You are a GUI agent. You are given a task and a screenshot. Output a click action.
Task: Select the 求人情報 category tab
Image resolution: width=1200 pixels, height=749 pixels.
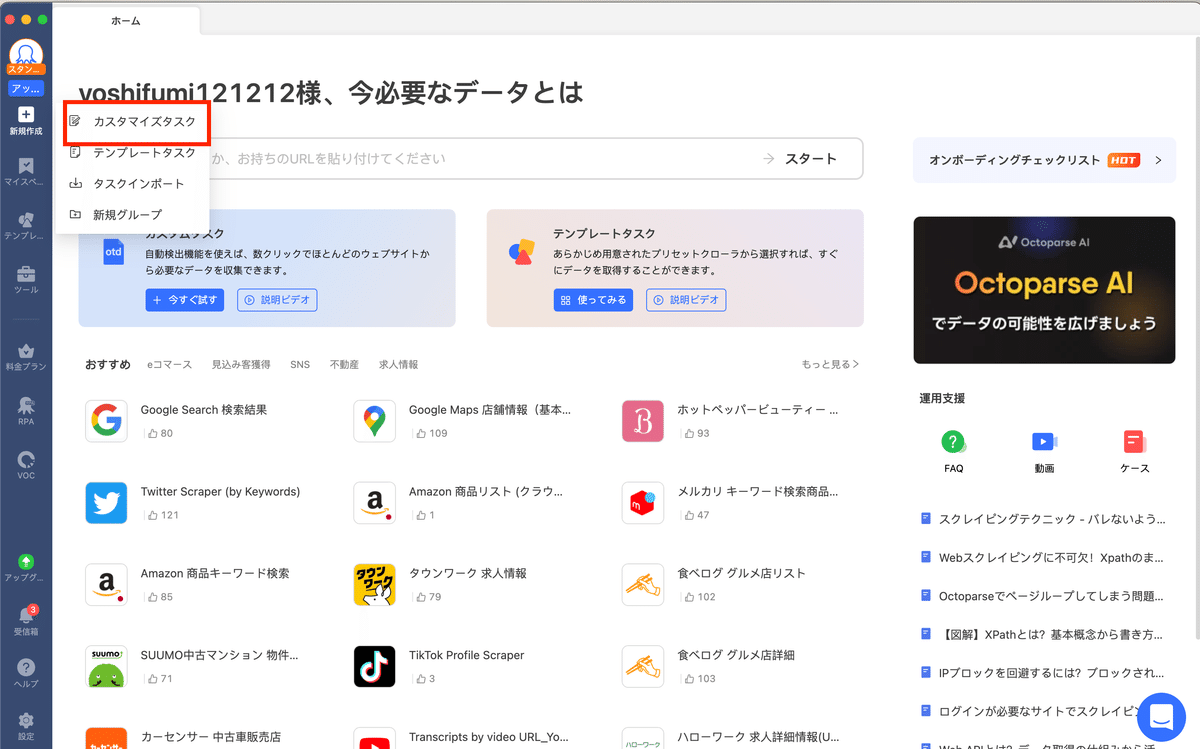(398, 365)
